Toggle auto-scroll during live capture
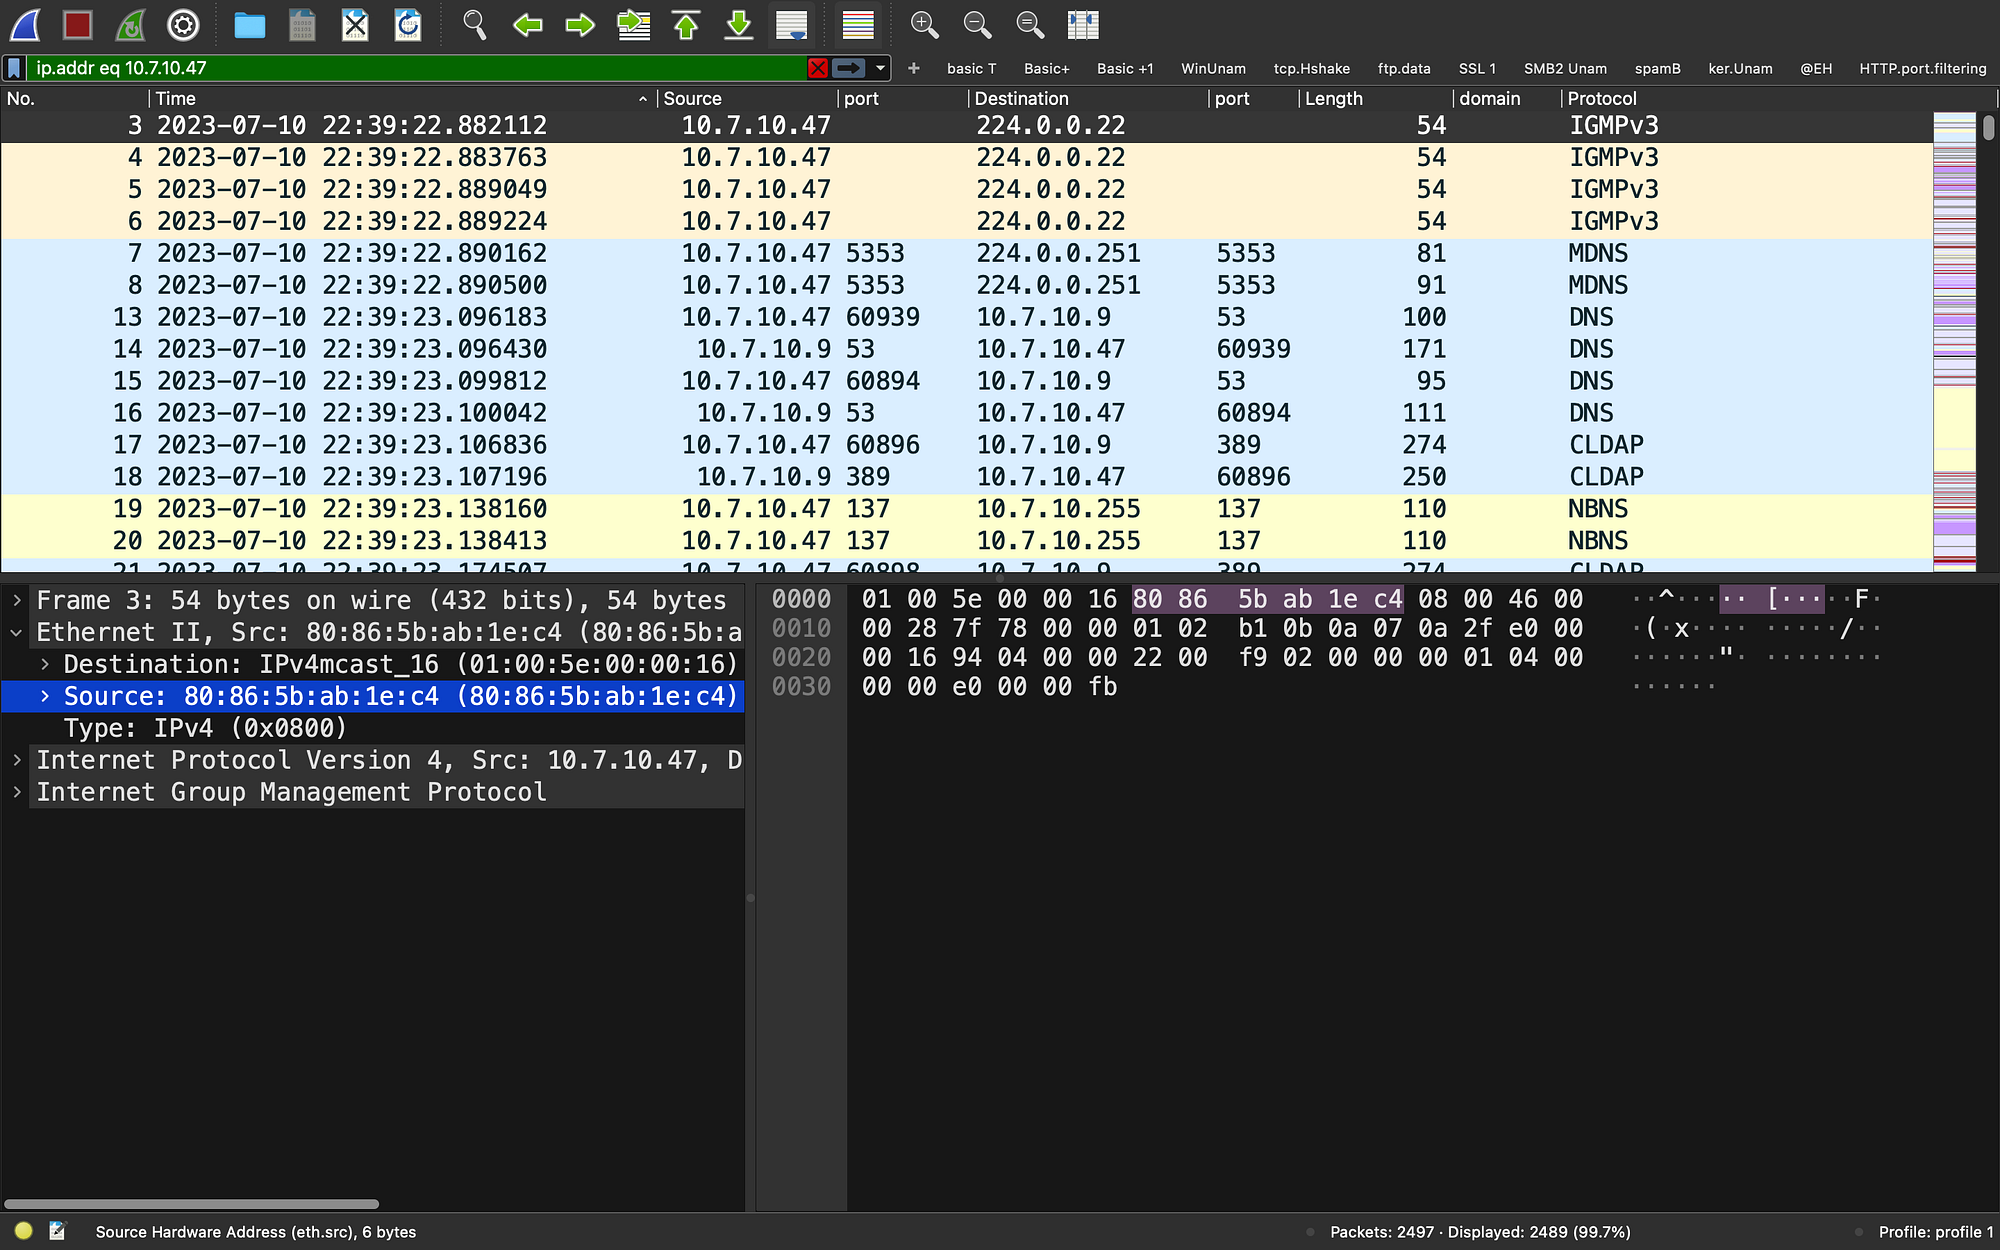Image resolution: width=2000 pixels, height=1250 pixels. 792,25
